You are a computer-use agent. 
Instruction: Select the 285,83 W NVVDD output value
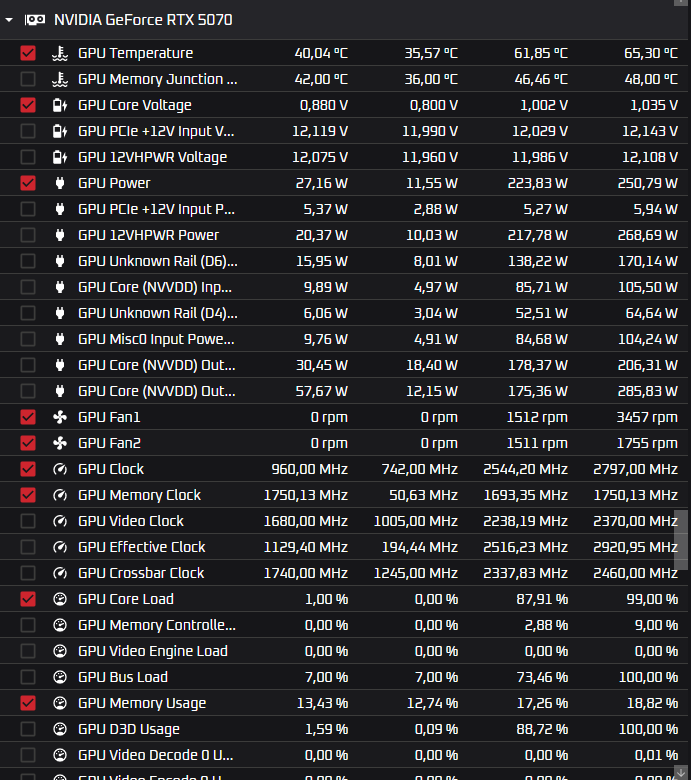[x=648, y=391]
